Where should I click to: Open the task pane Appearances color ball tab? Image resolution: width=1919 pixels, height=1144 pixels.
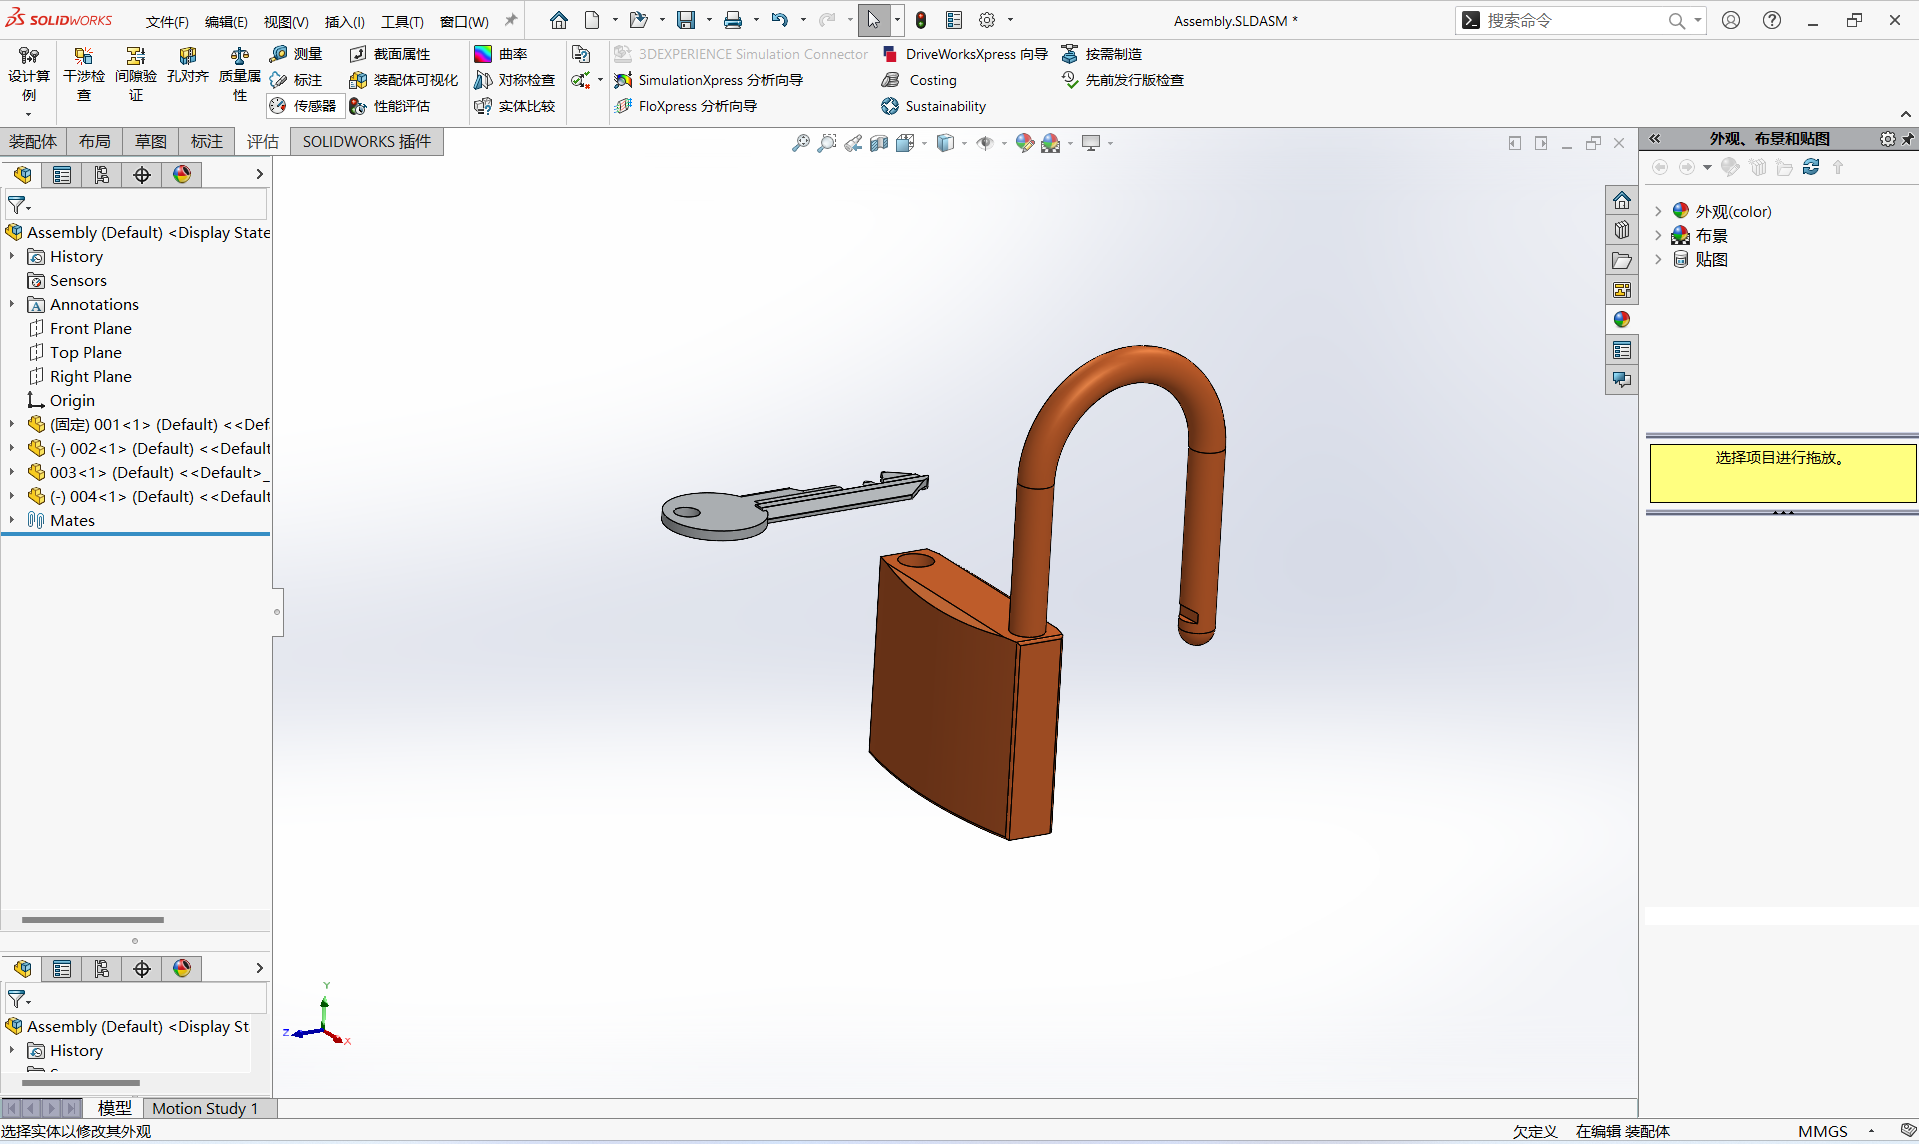click(x=1622, y=320)
